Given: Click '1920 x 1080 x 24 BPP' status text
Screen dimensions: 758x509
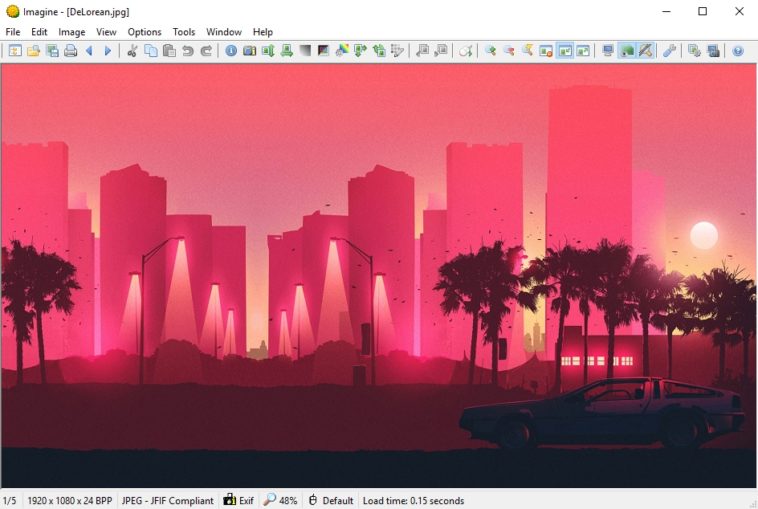Looking at the screenshot, I should click(x=70, y=501).
